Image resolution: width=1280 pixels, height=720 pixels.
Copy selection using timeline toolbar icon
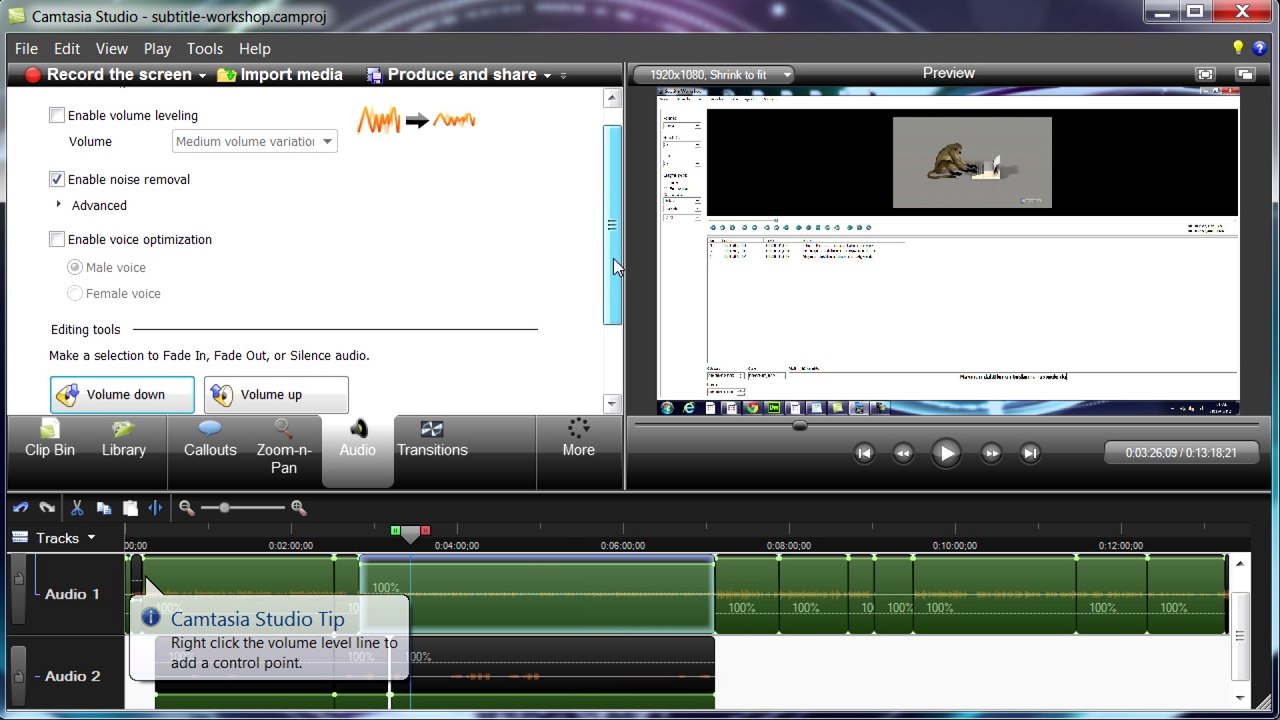click(104, 508)
